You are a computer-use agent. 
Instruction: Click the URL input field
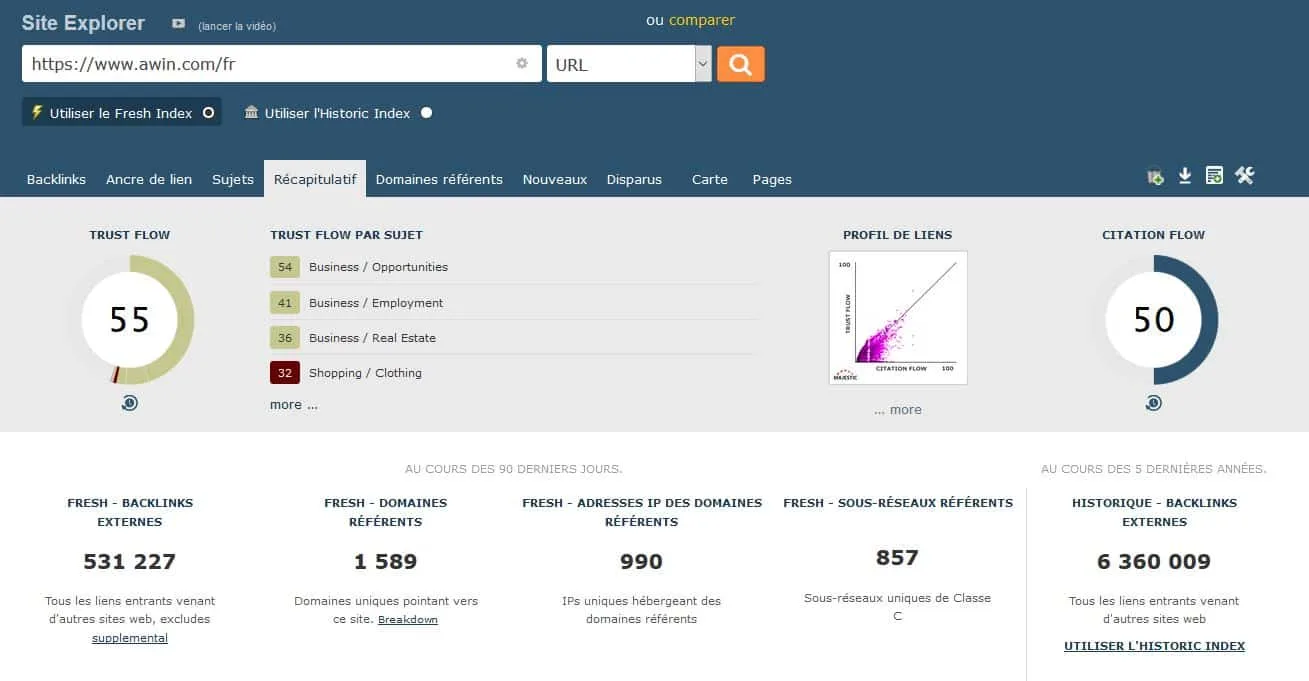[282, 64]
